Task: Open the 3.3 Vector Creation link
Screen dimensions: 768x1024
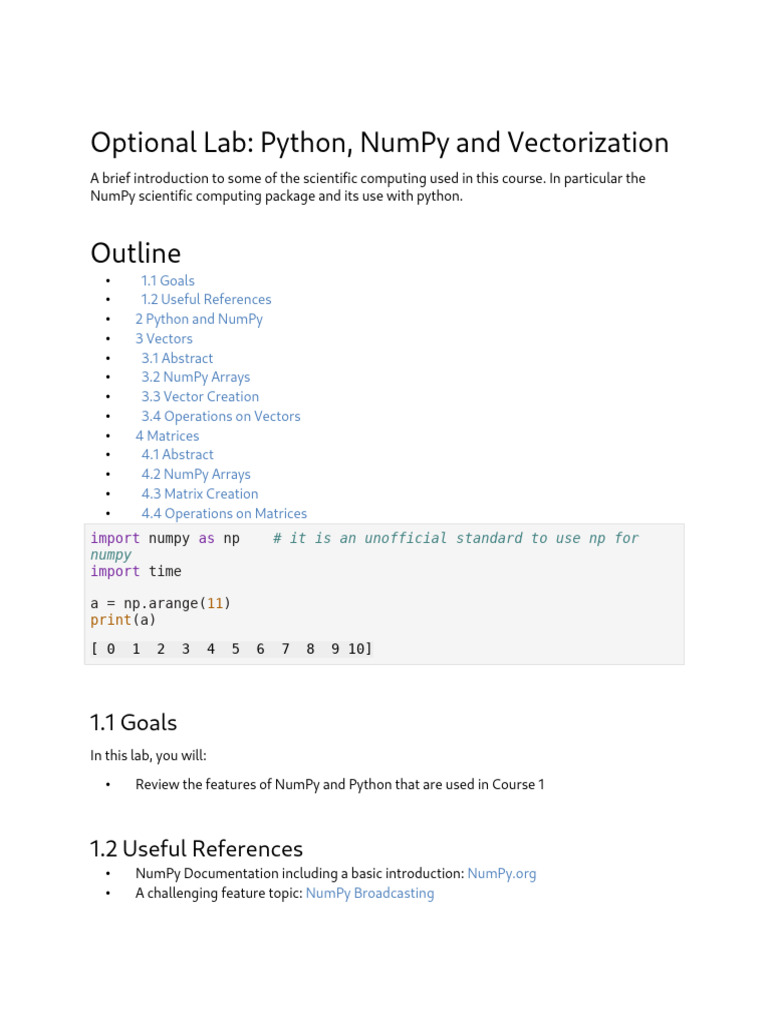Action: [x=200, y=397]
